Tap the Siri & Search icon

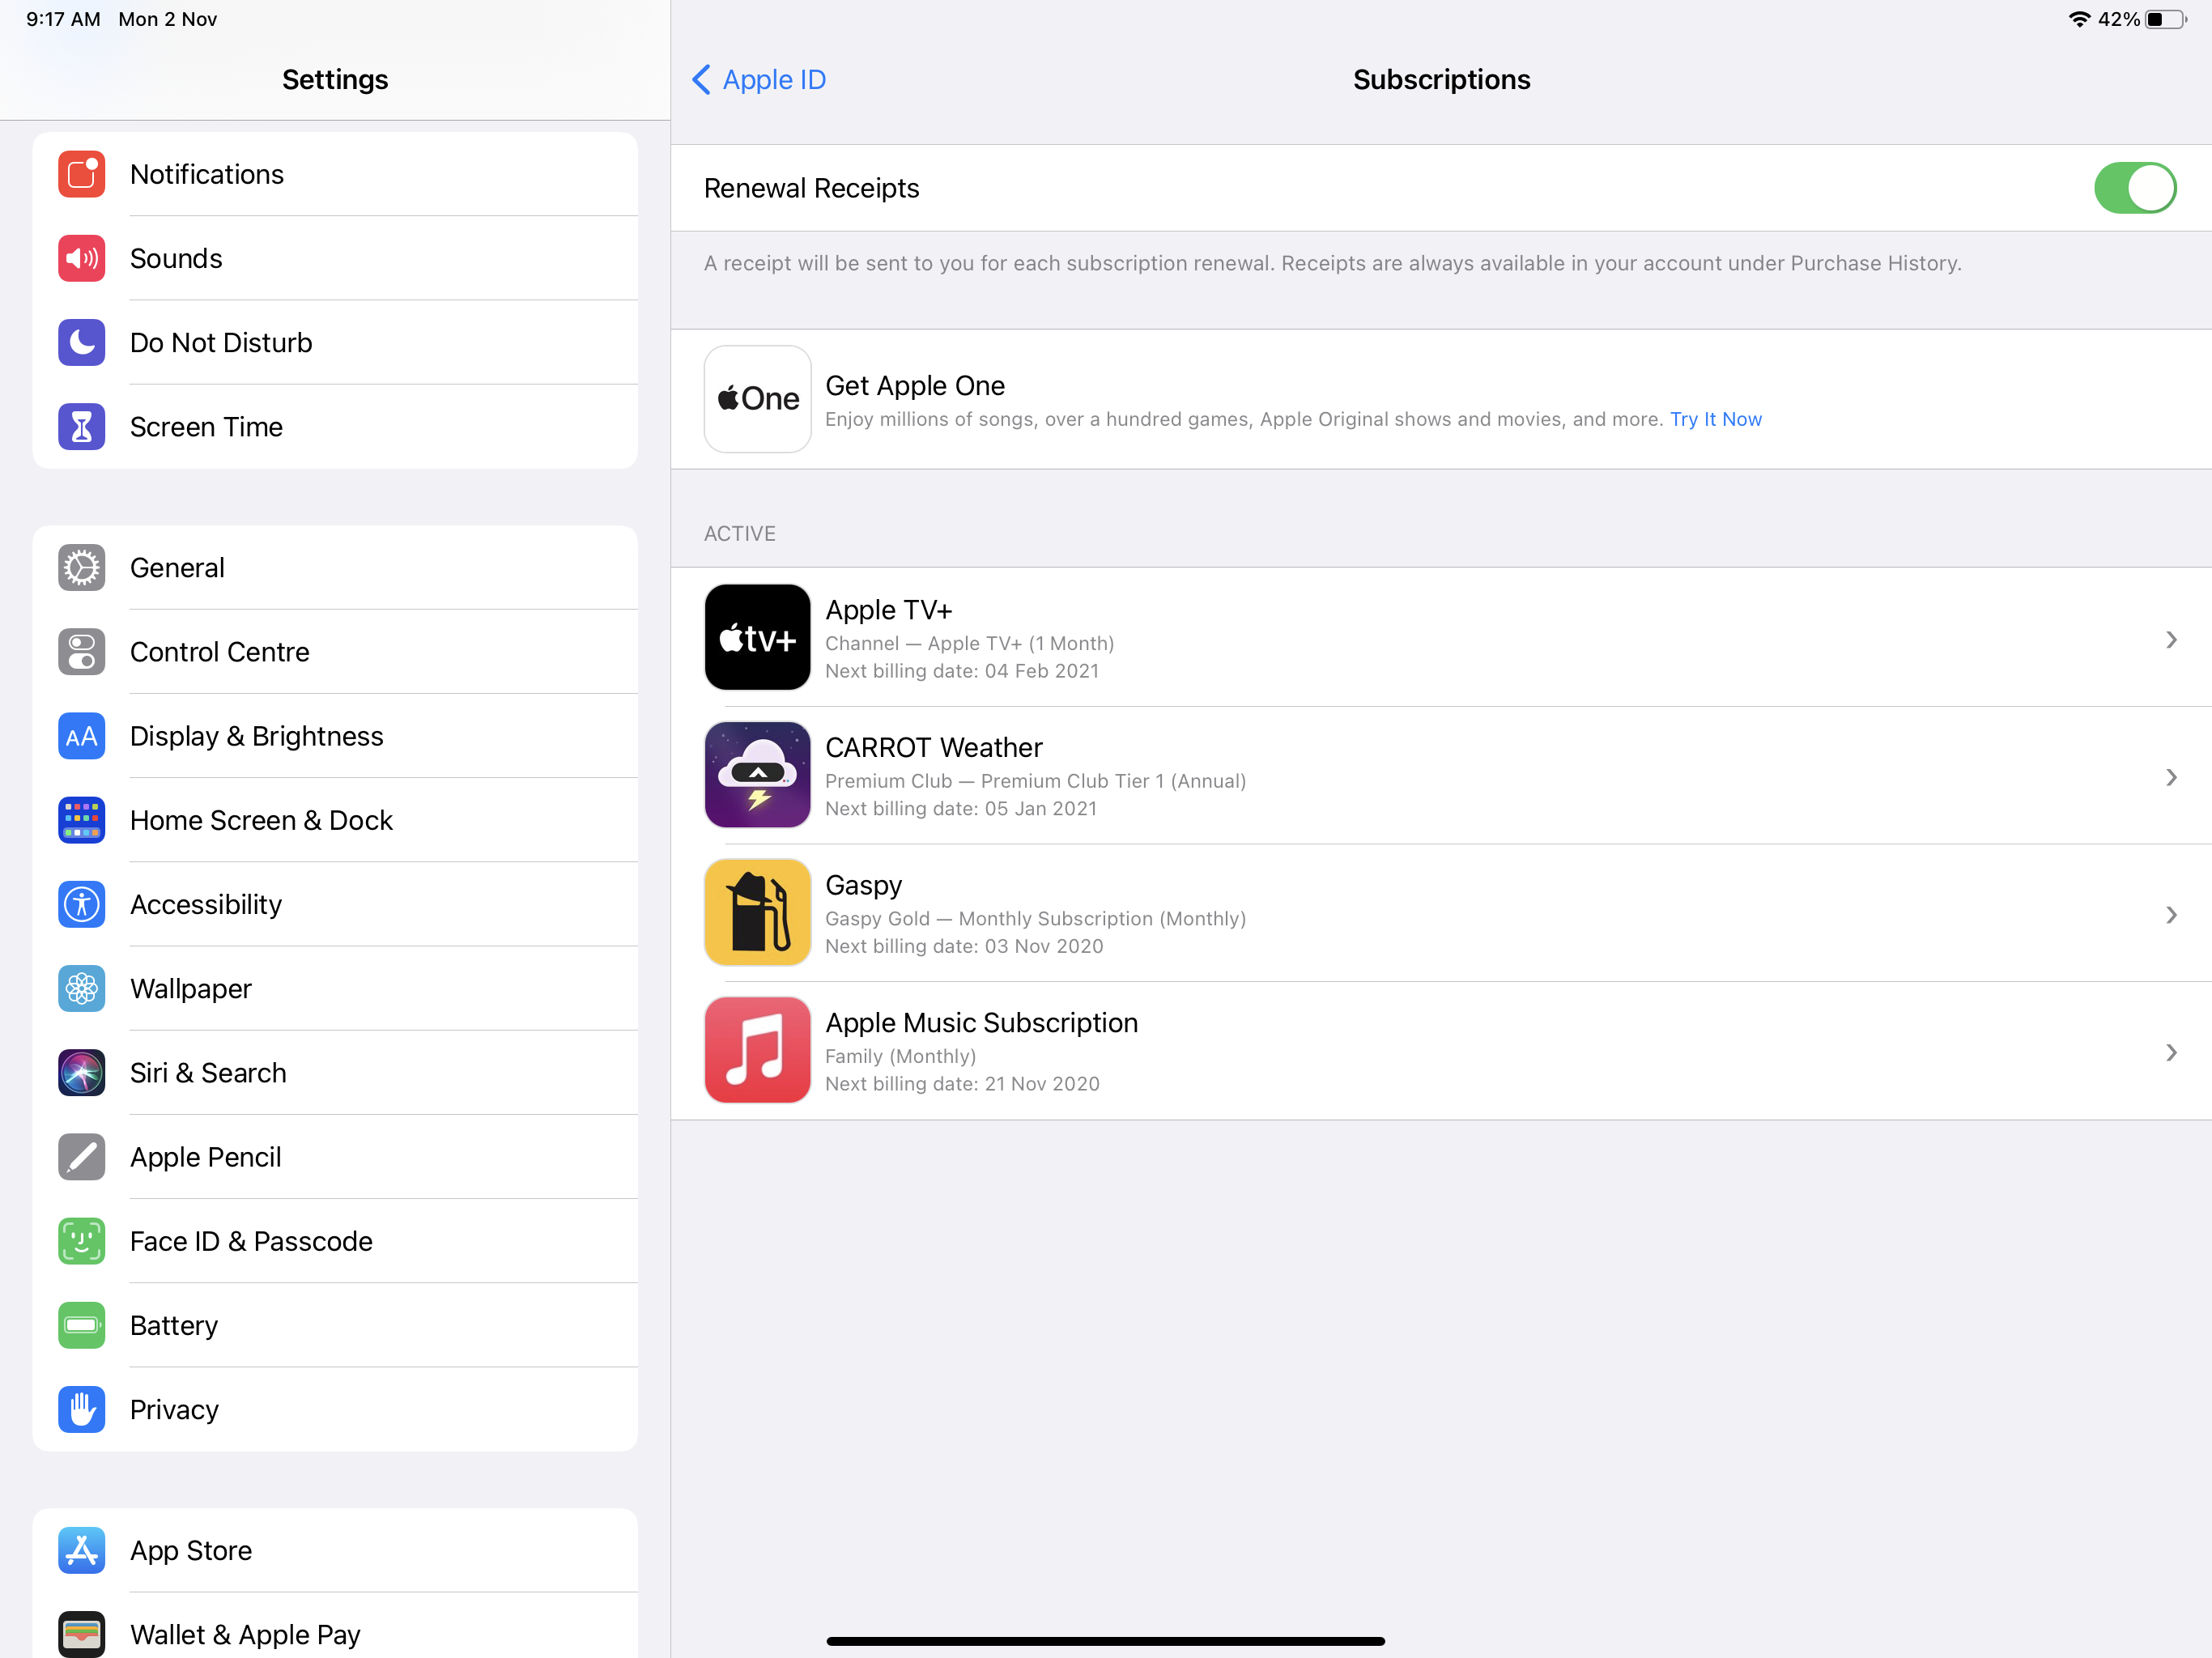(x=82, y=1072)
